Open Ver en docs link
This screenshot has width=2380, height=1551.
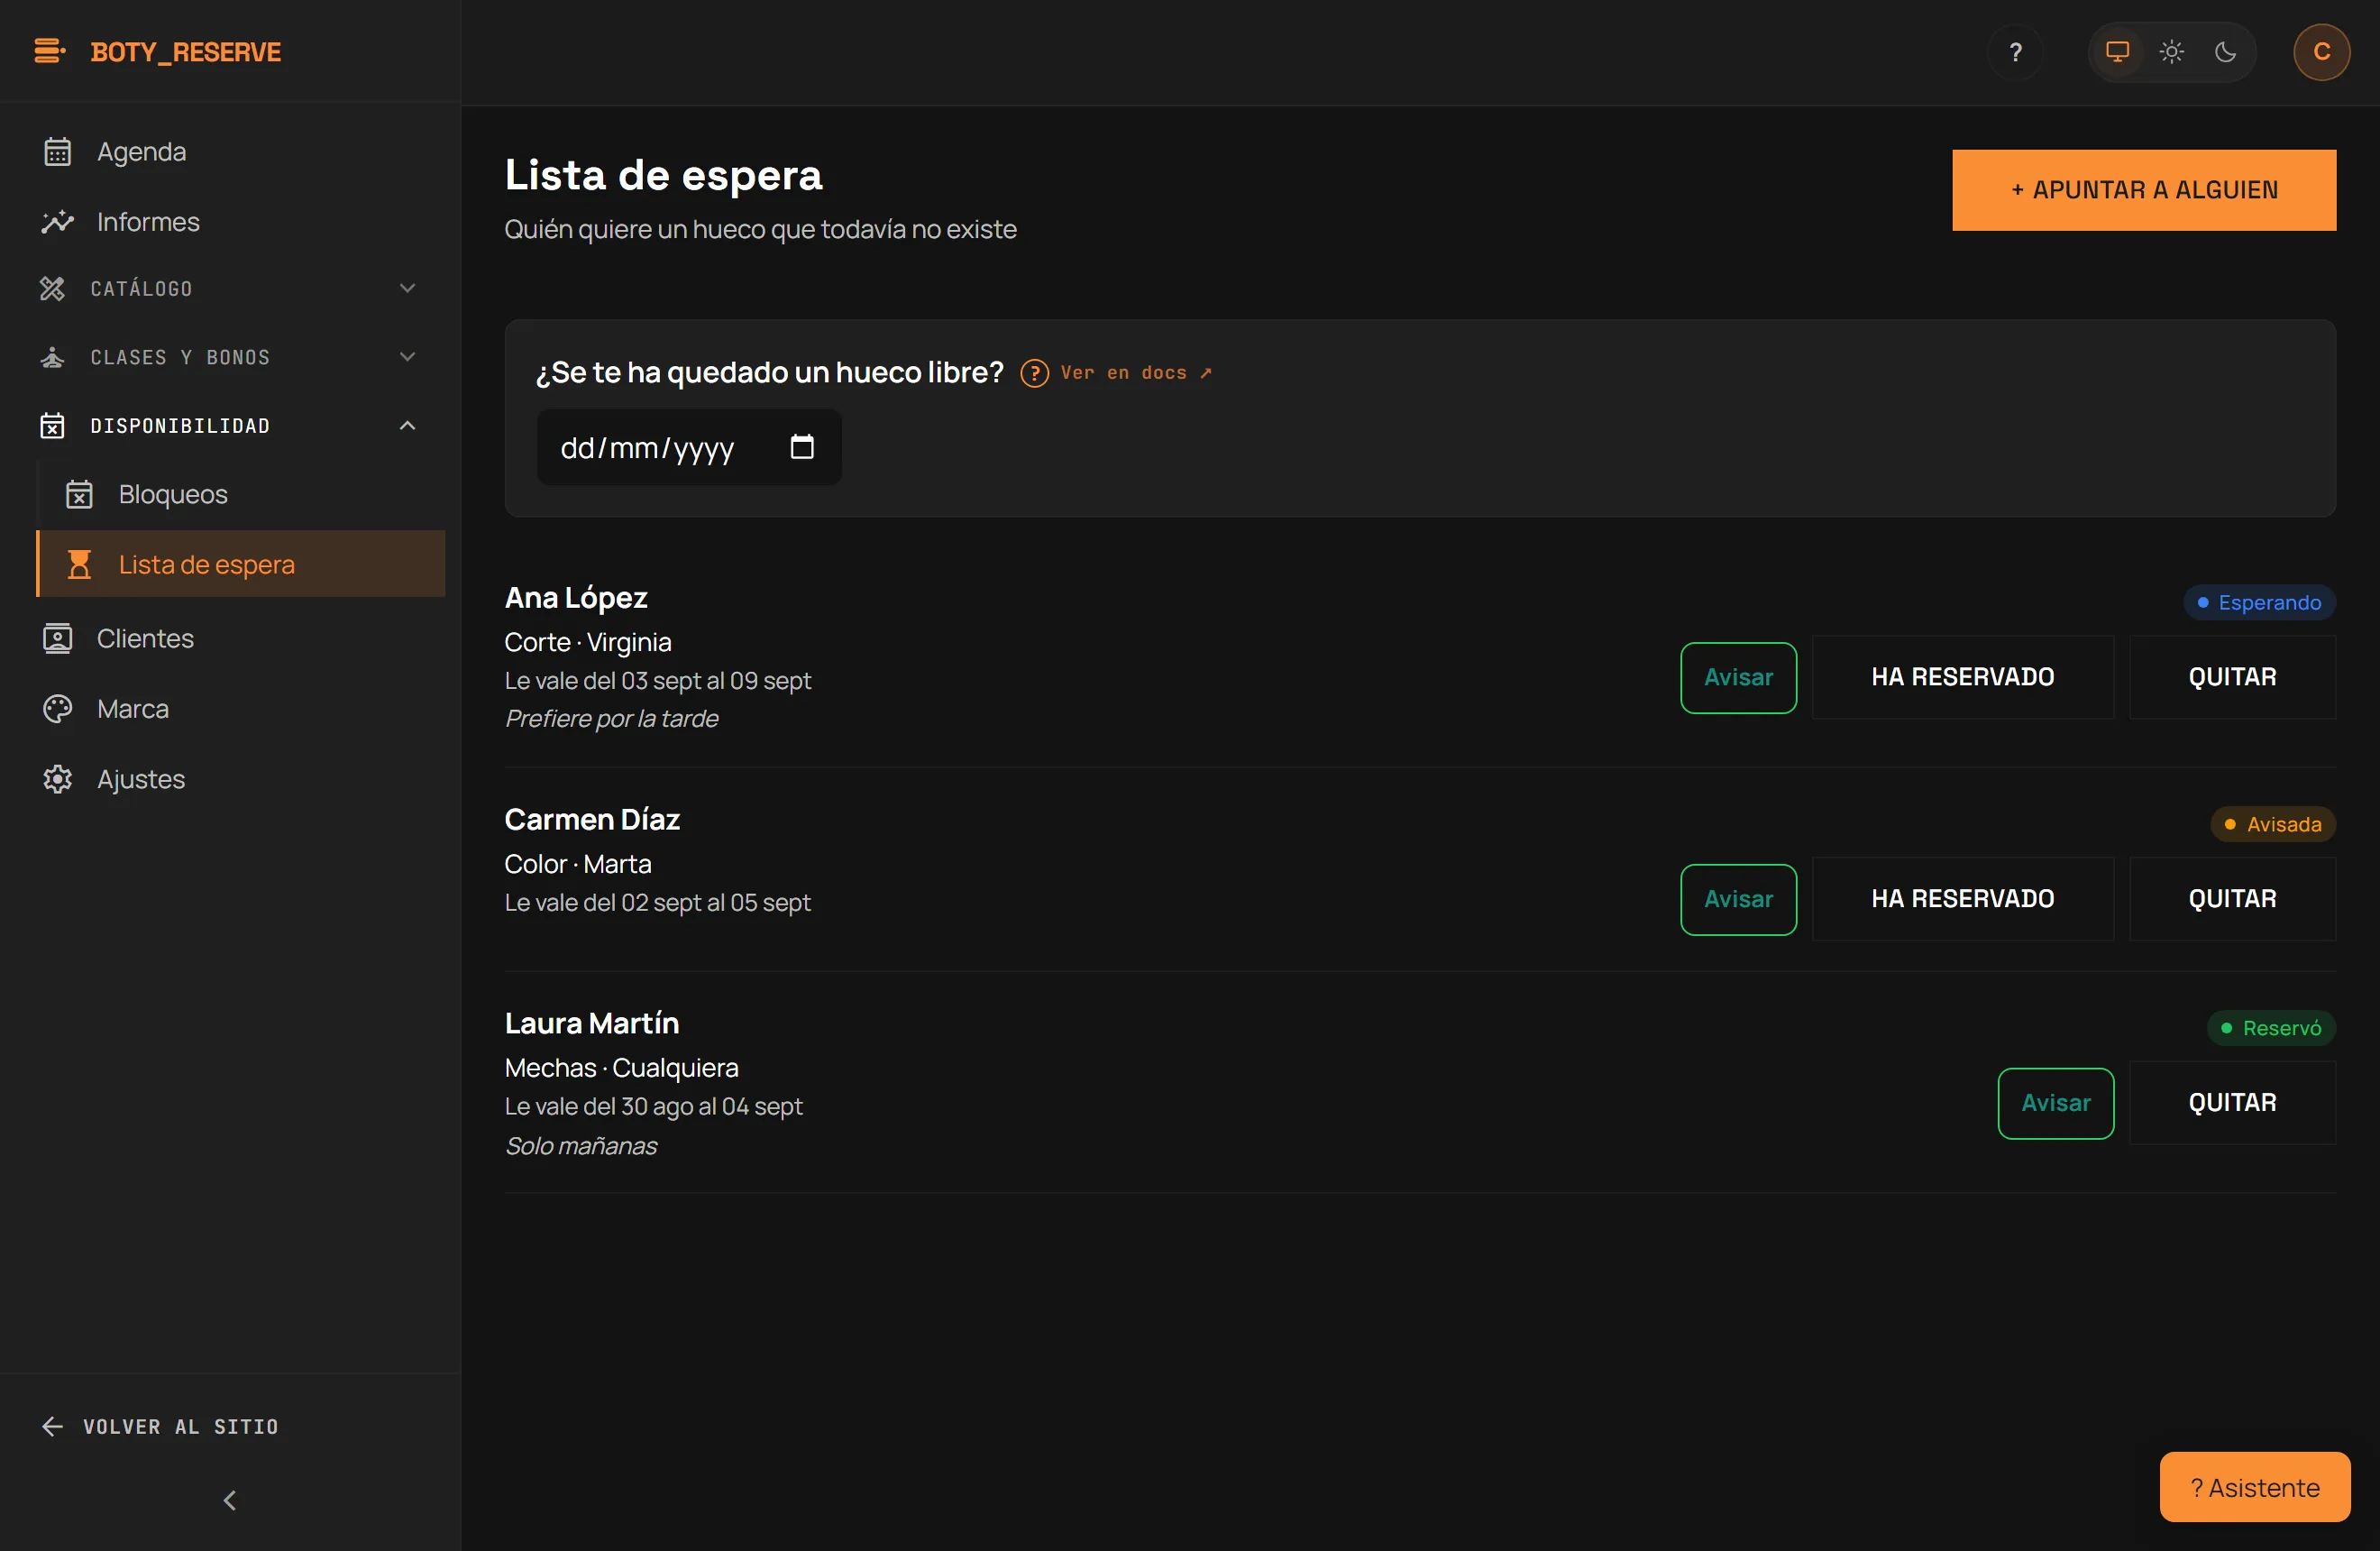coord(1137,373)
